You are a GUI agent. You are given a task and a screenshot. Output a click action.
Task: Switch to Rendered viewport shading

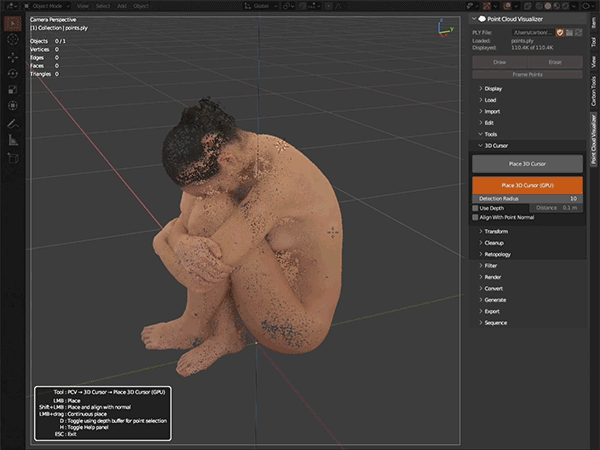coord(565,6)
